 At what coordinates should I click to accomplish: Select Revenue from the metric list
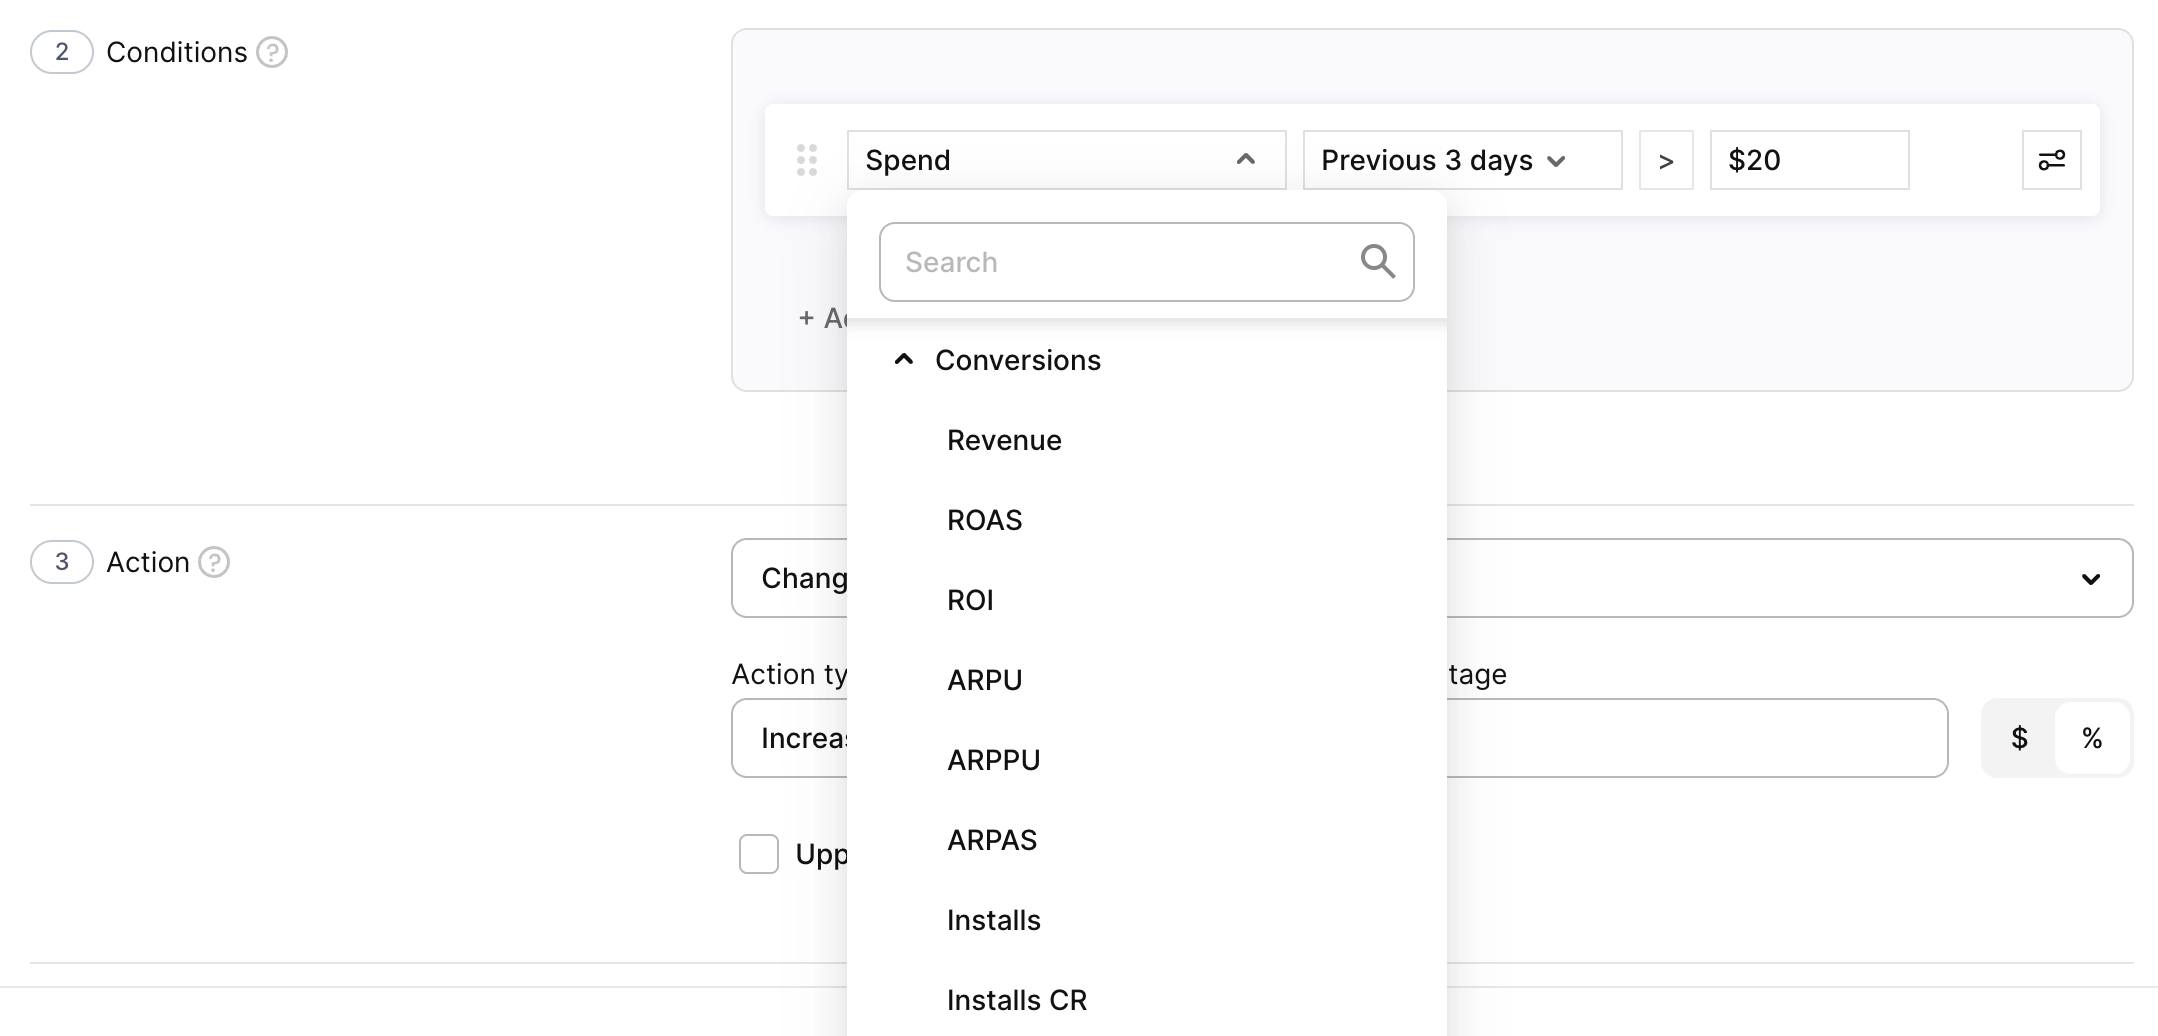pyautogui.click(x=1004, y=440)
